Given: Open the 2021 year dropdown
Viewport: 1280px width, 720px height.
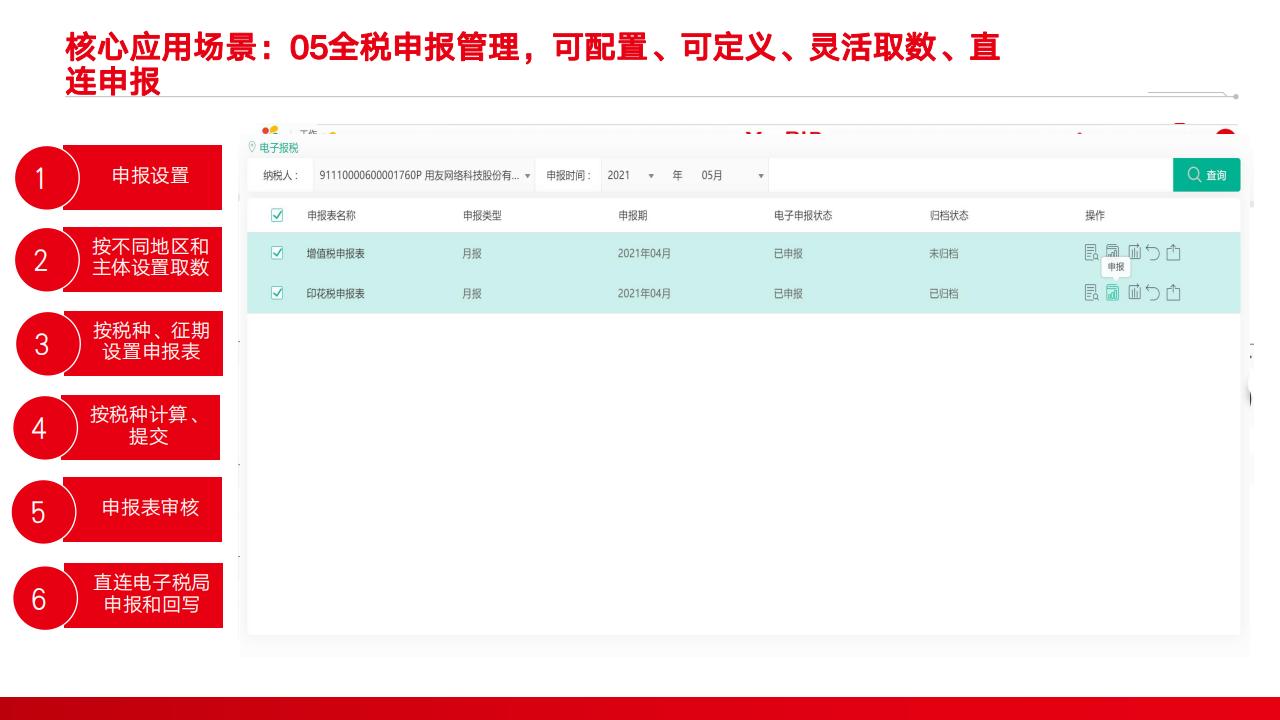Looking at the screenshot, I should click(x=630, y=175).
